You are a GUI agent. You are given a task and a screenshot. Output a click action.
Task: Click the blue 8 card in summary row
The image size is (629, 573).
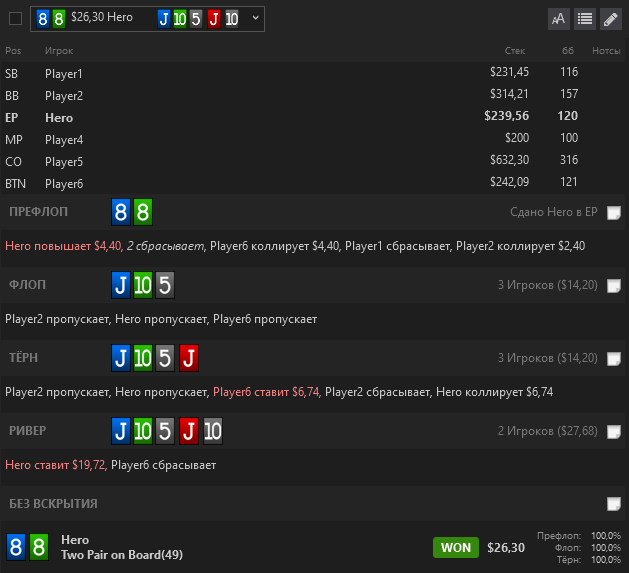16,547
